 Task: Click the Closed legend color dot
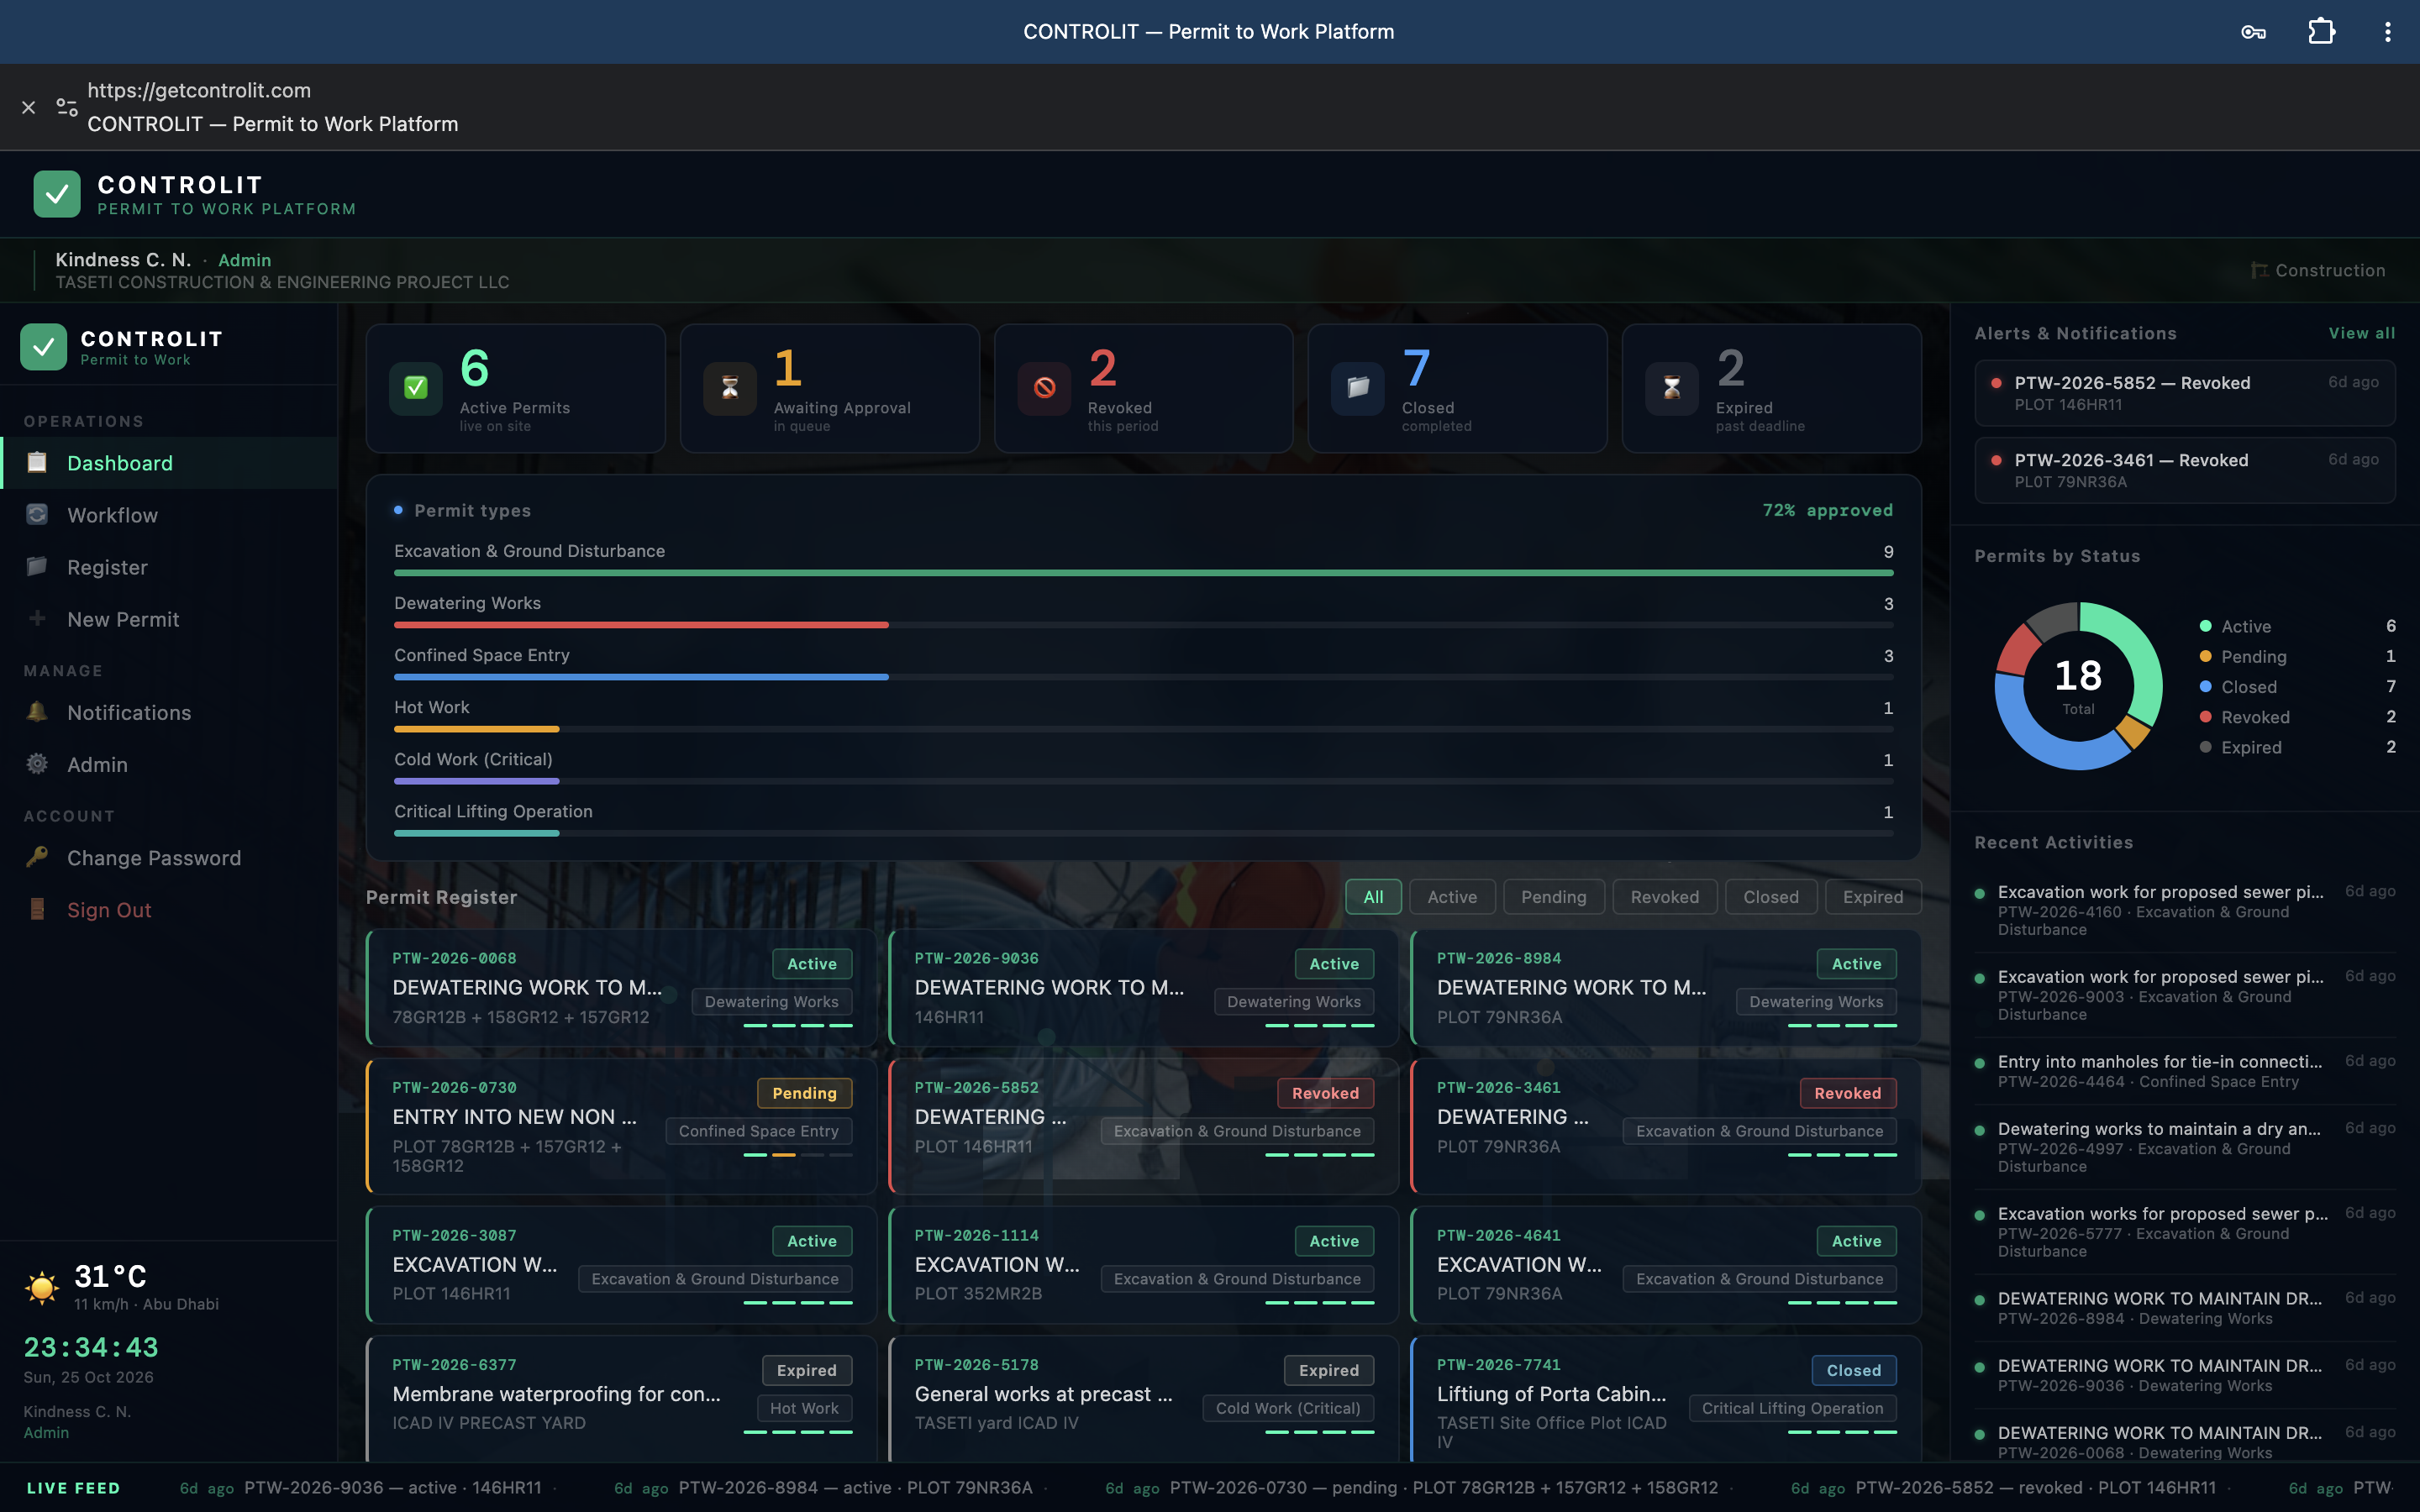coord(2205,687)
